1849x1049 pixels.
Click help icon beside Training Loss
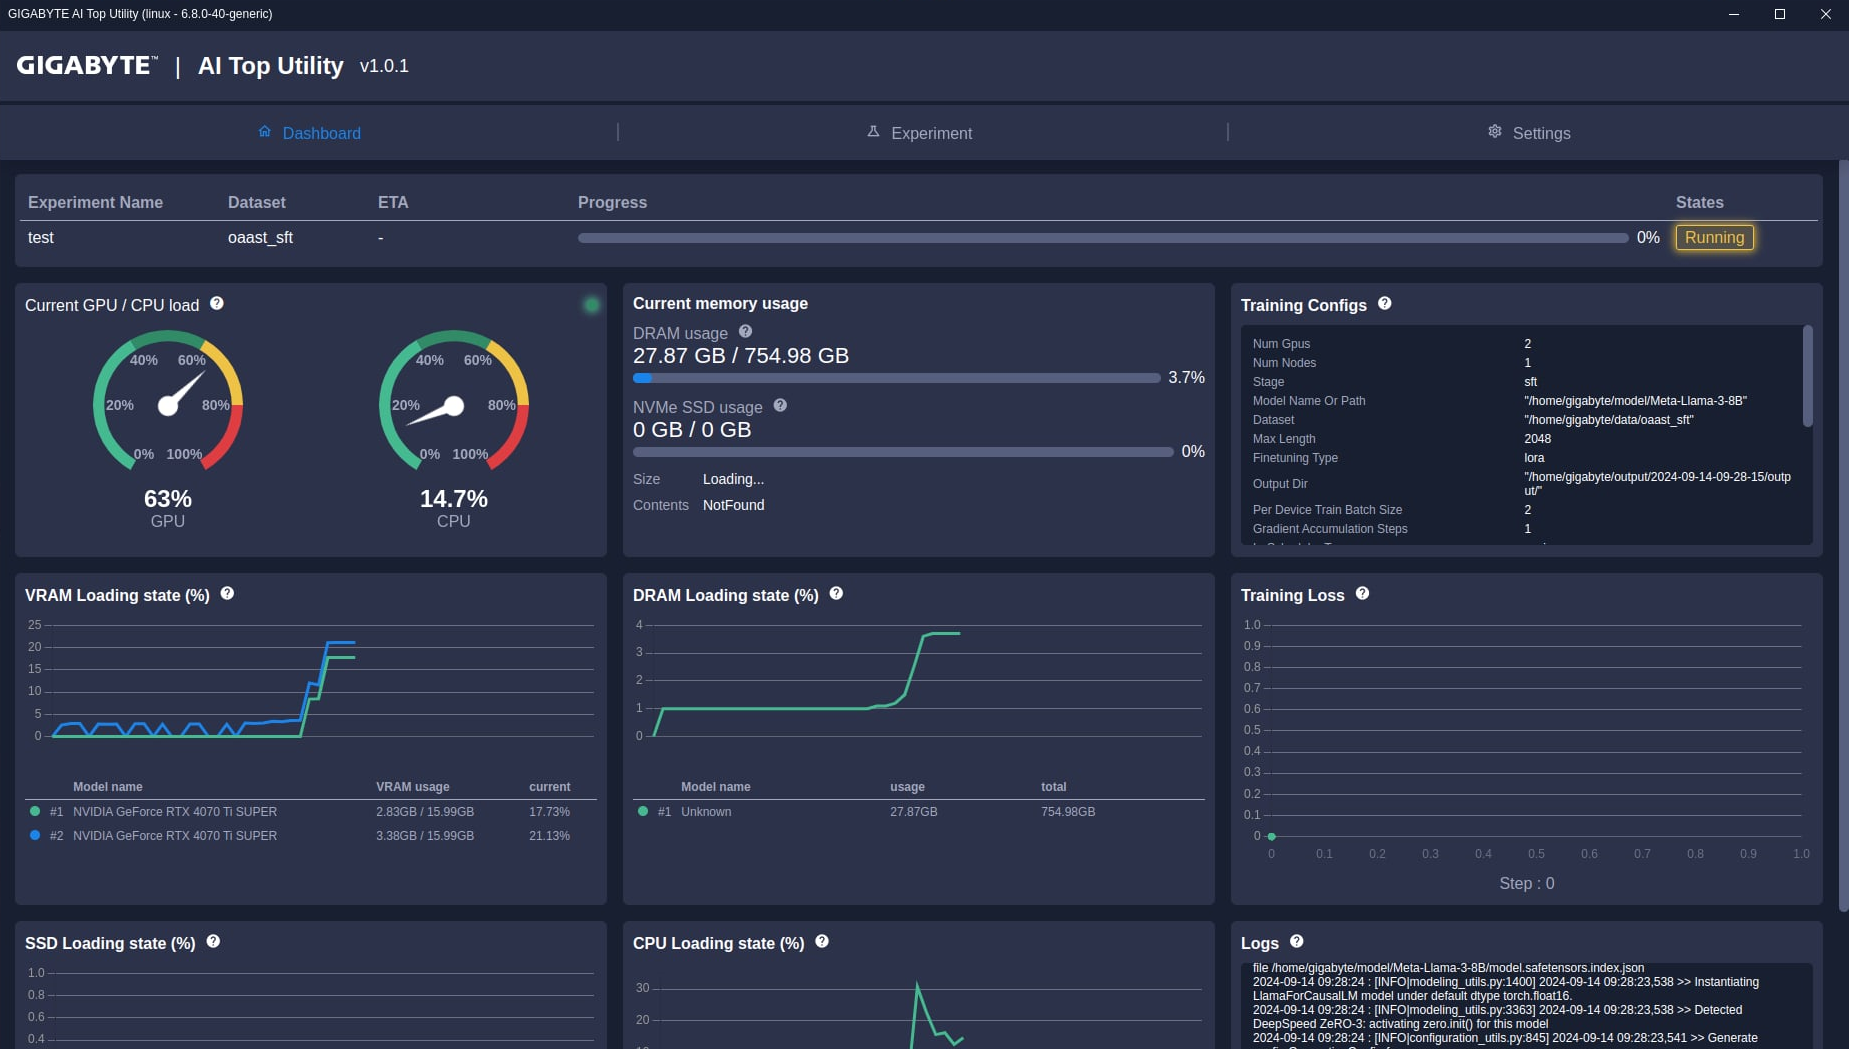click(1362, 593)
